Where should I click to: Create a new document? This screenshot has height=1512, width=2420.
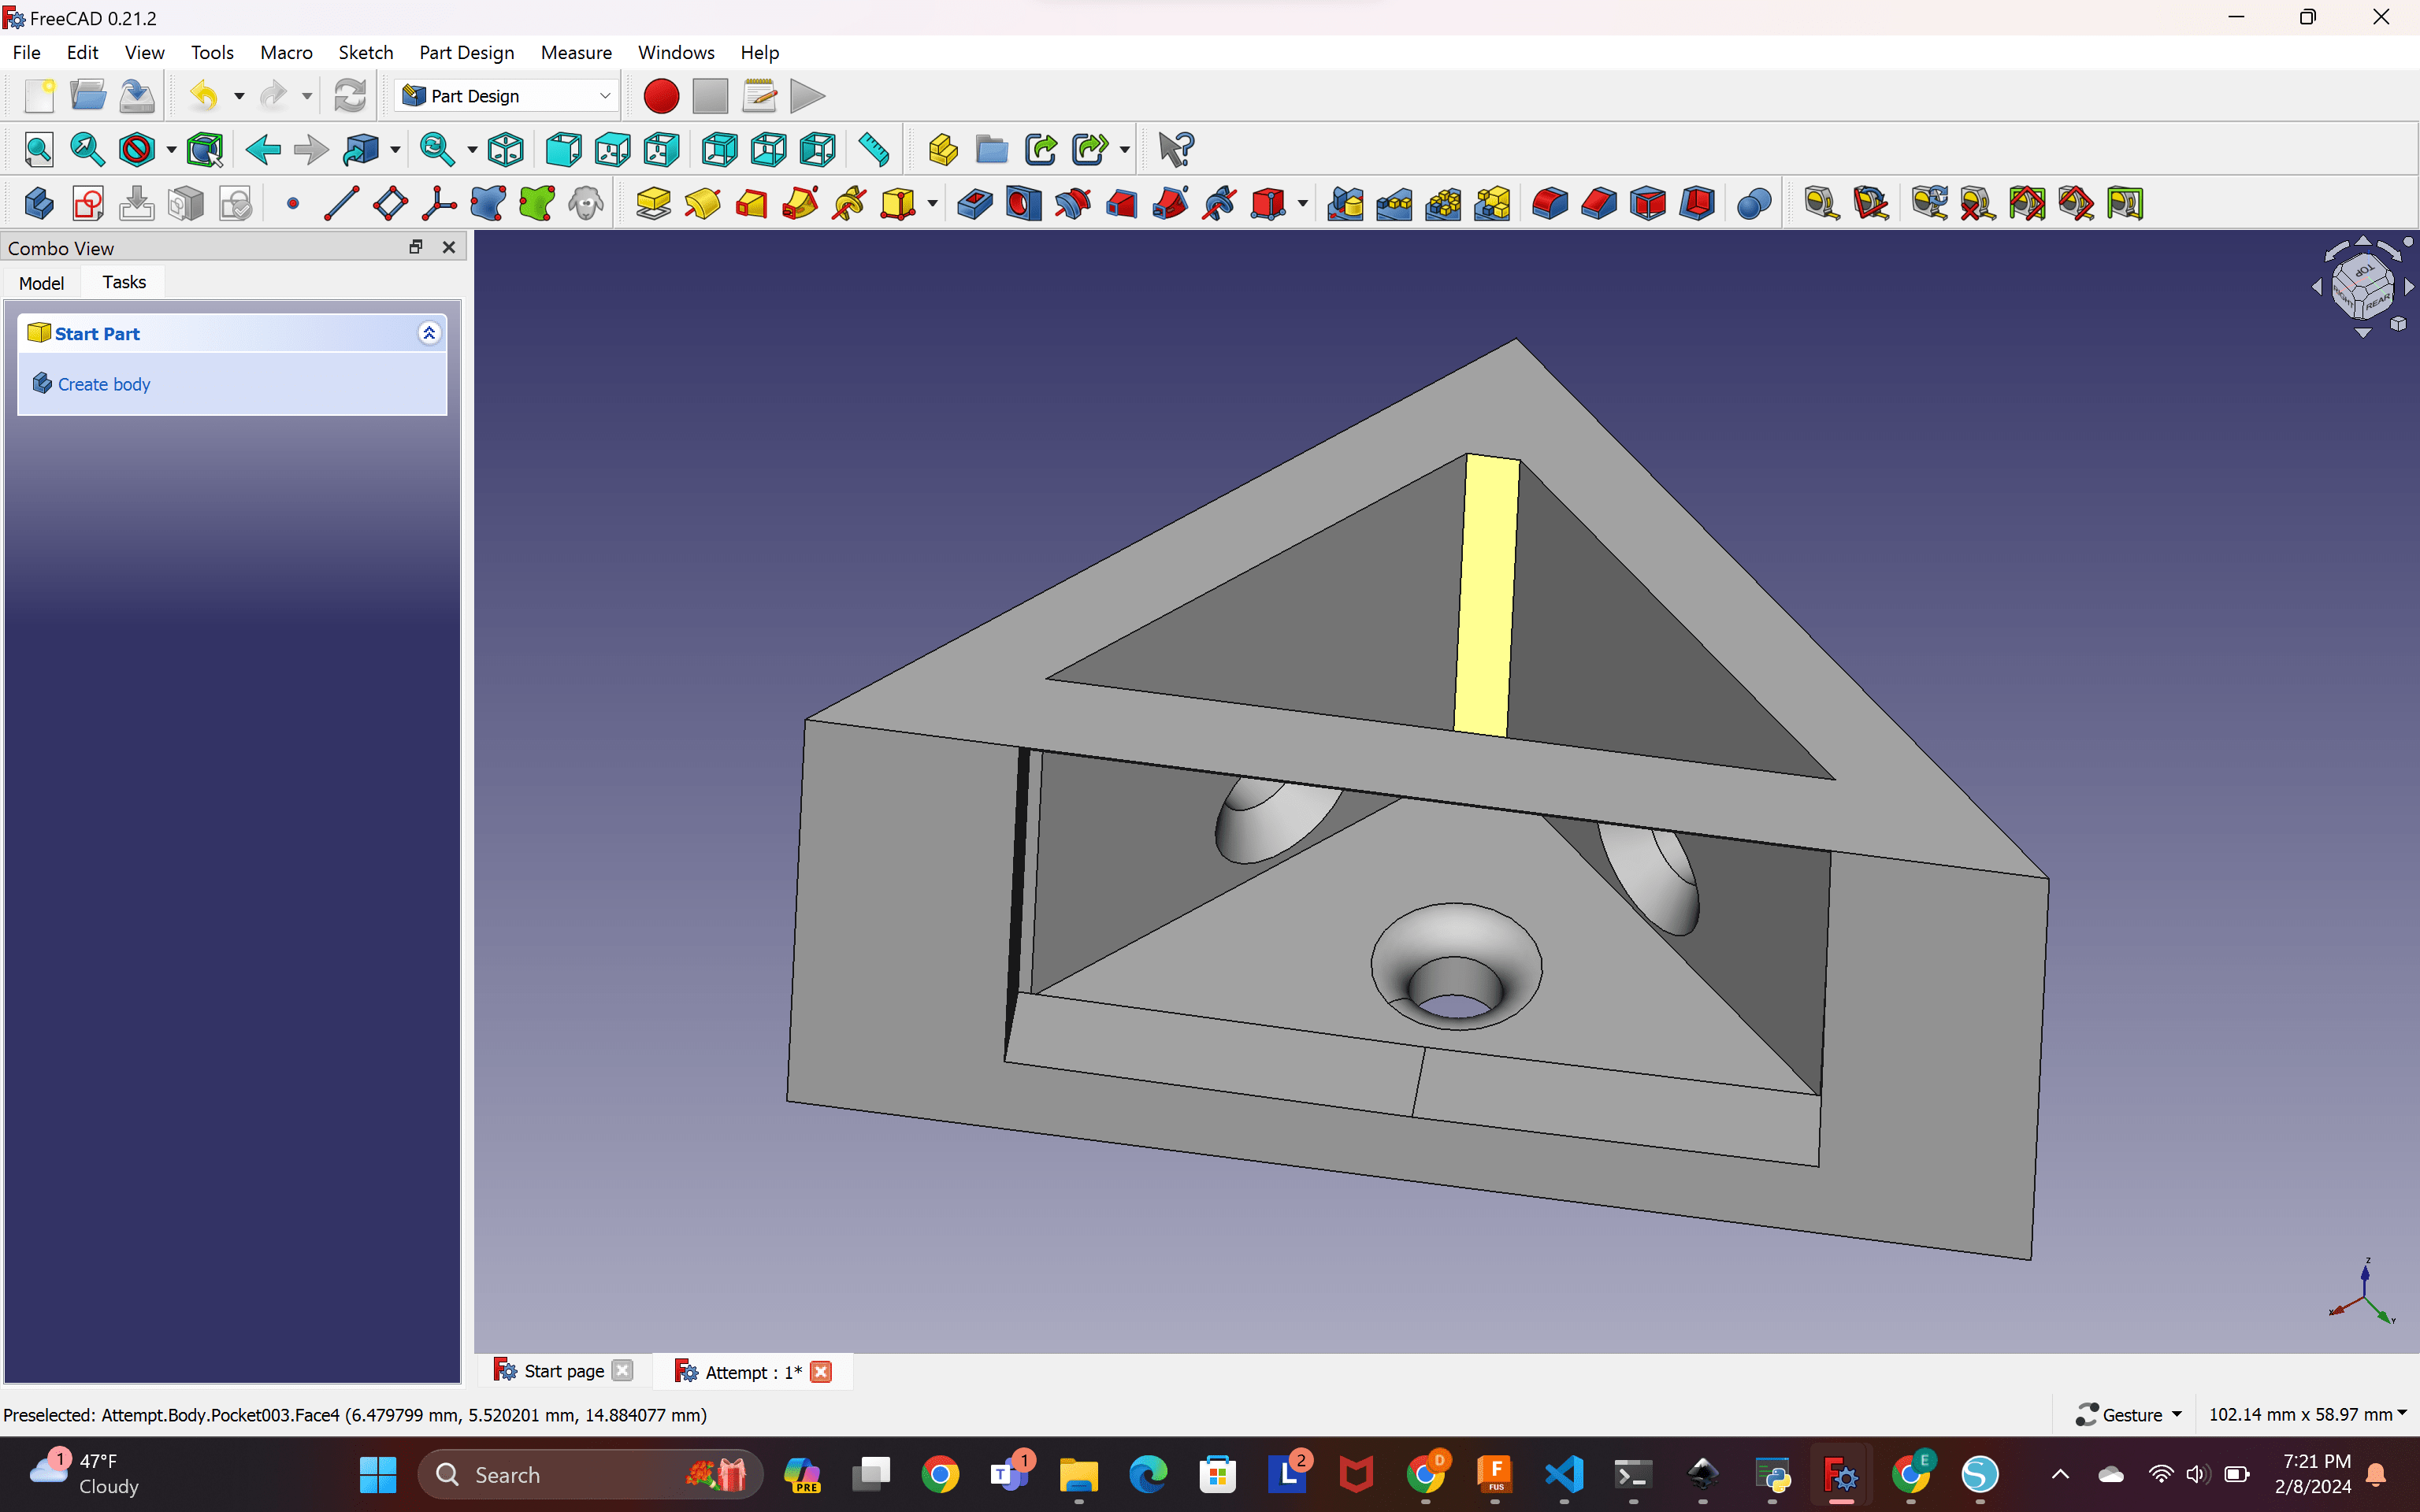(x=39, y=96)
